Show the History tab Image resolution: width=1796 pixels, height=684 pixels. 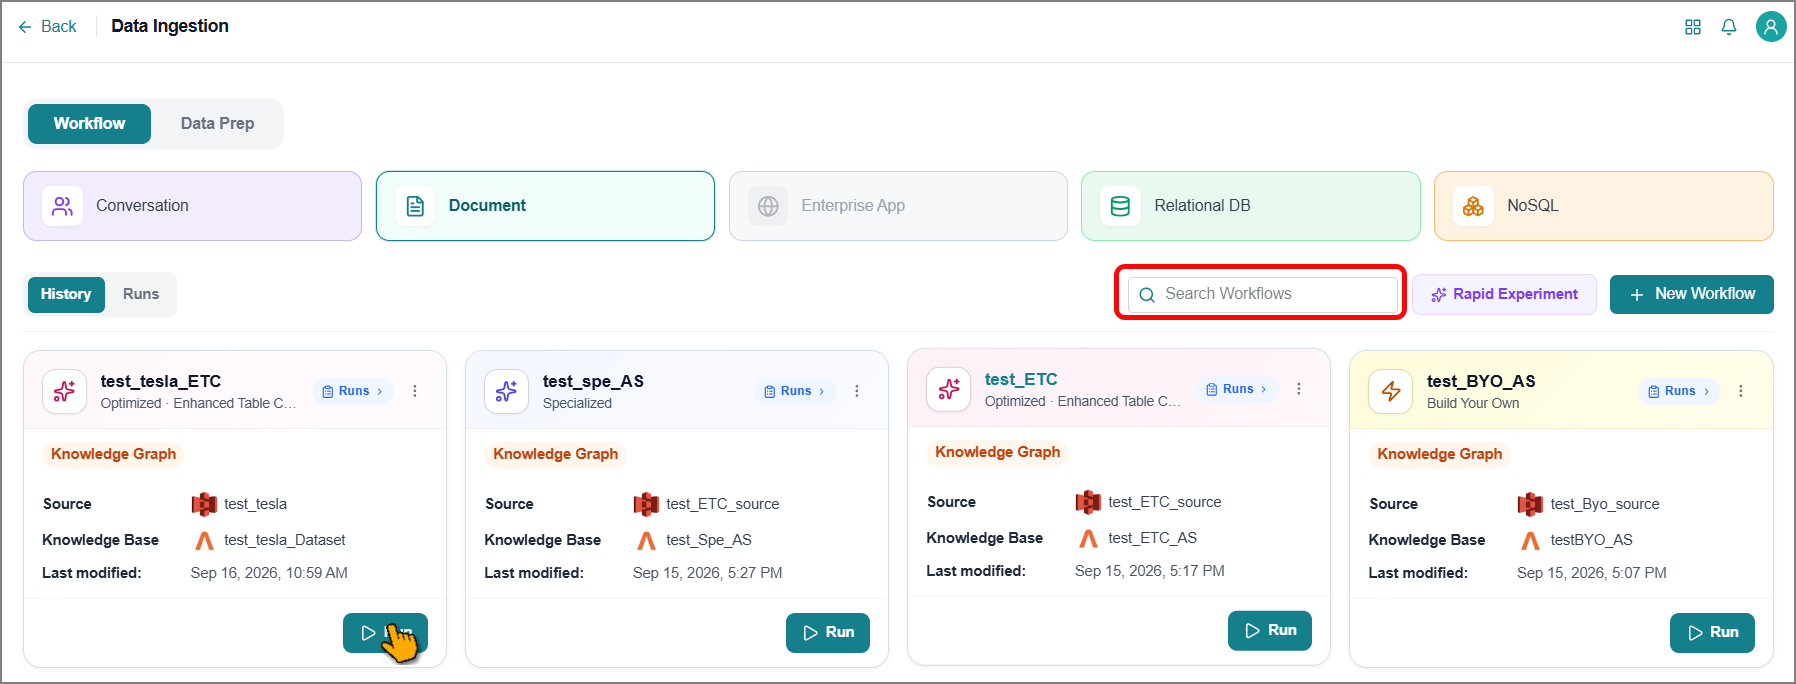tap(66, 294)
